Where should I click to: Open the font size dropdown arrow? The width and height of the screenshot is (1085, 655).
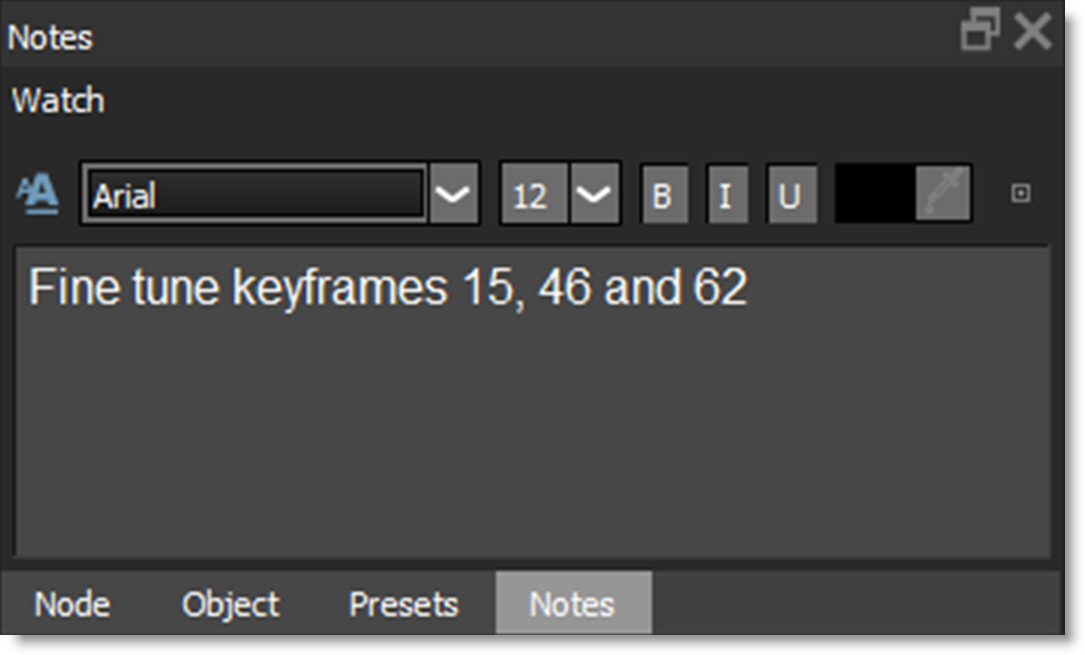[595, 194]
